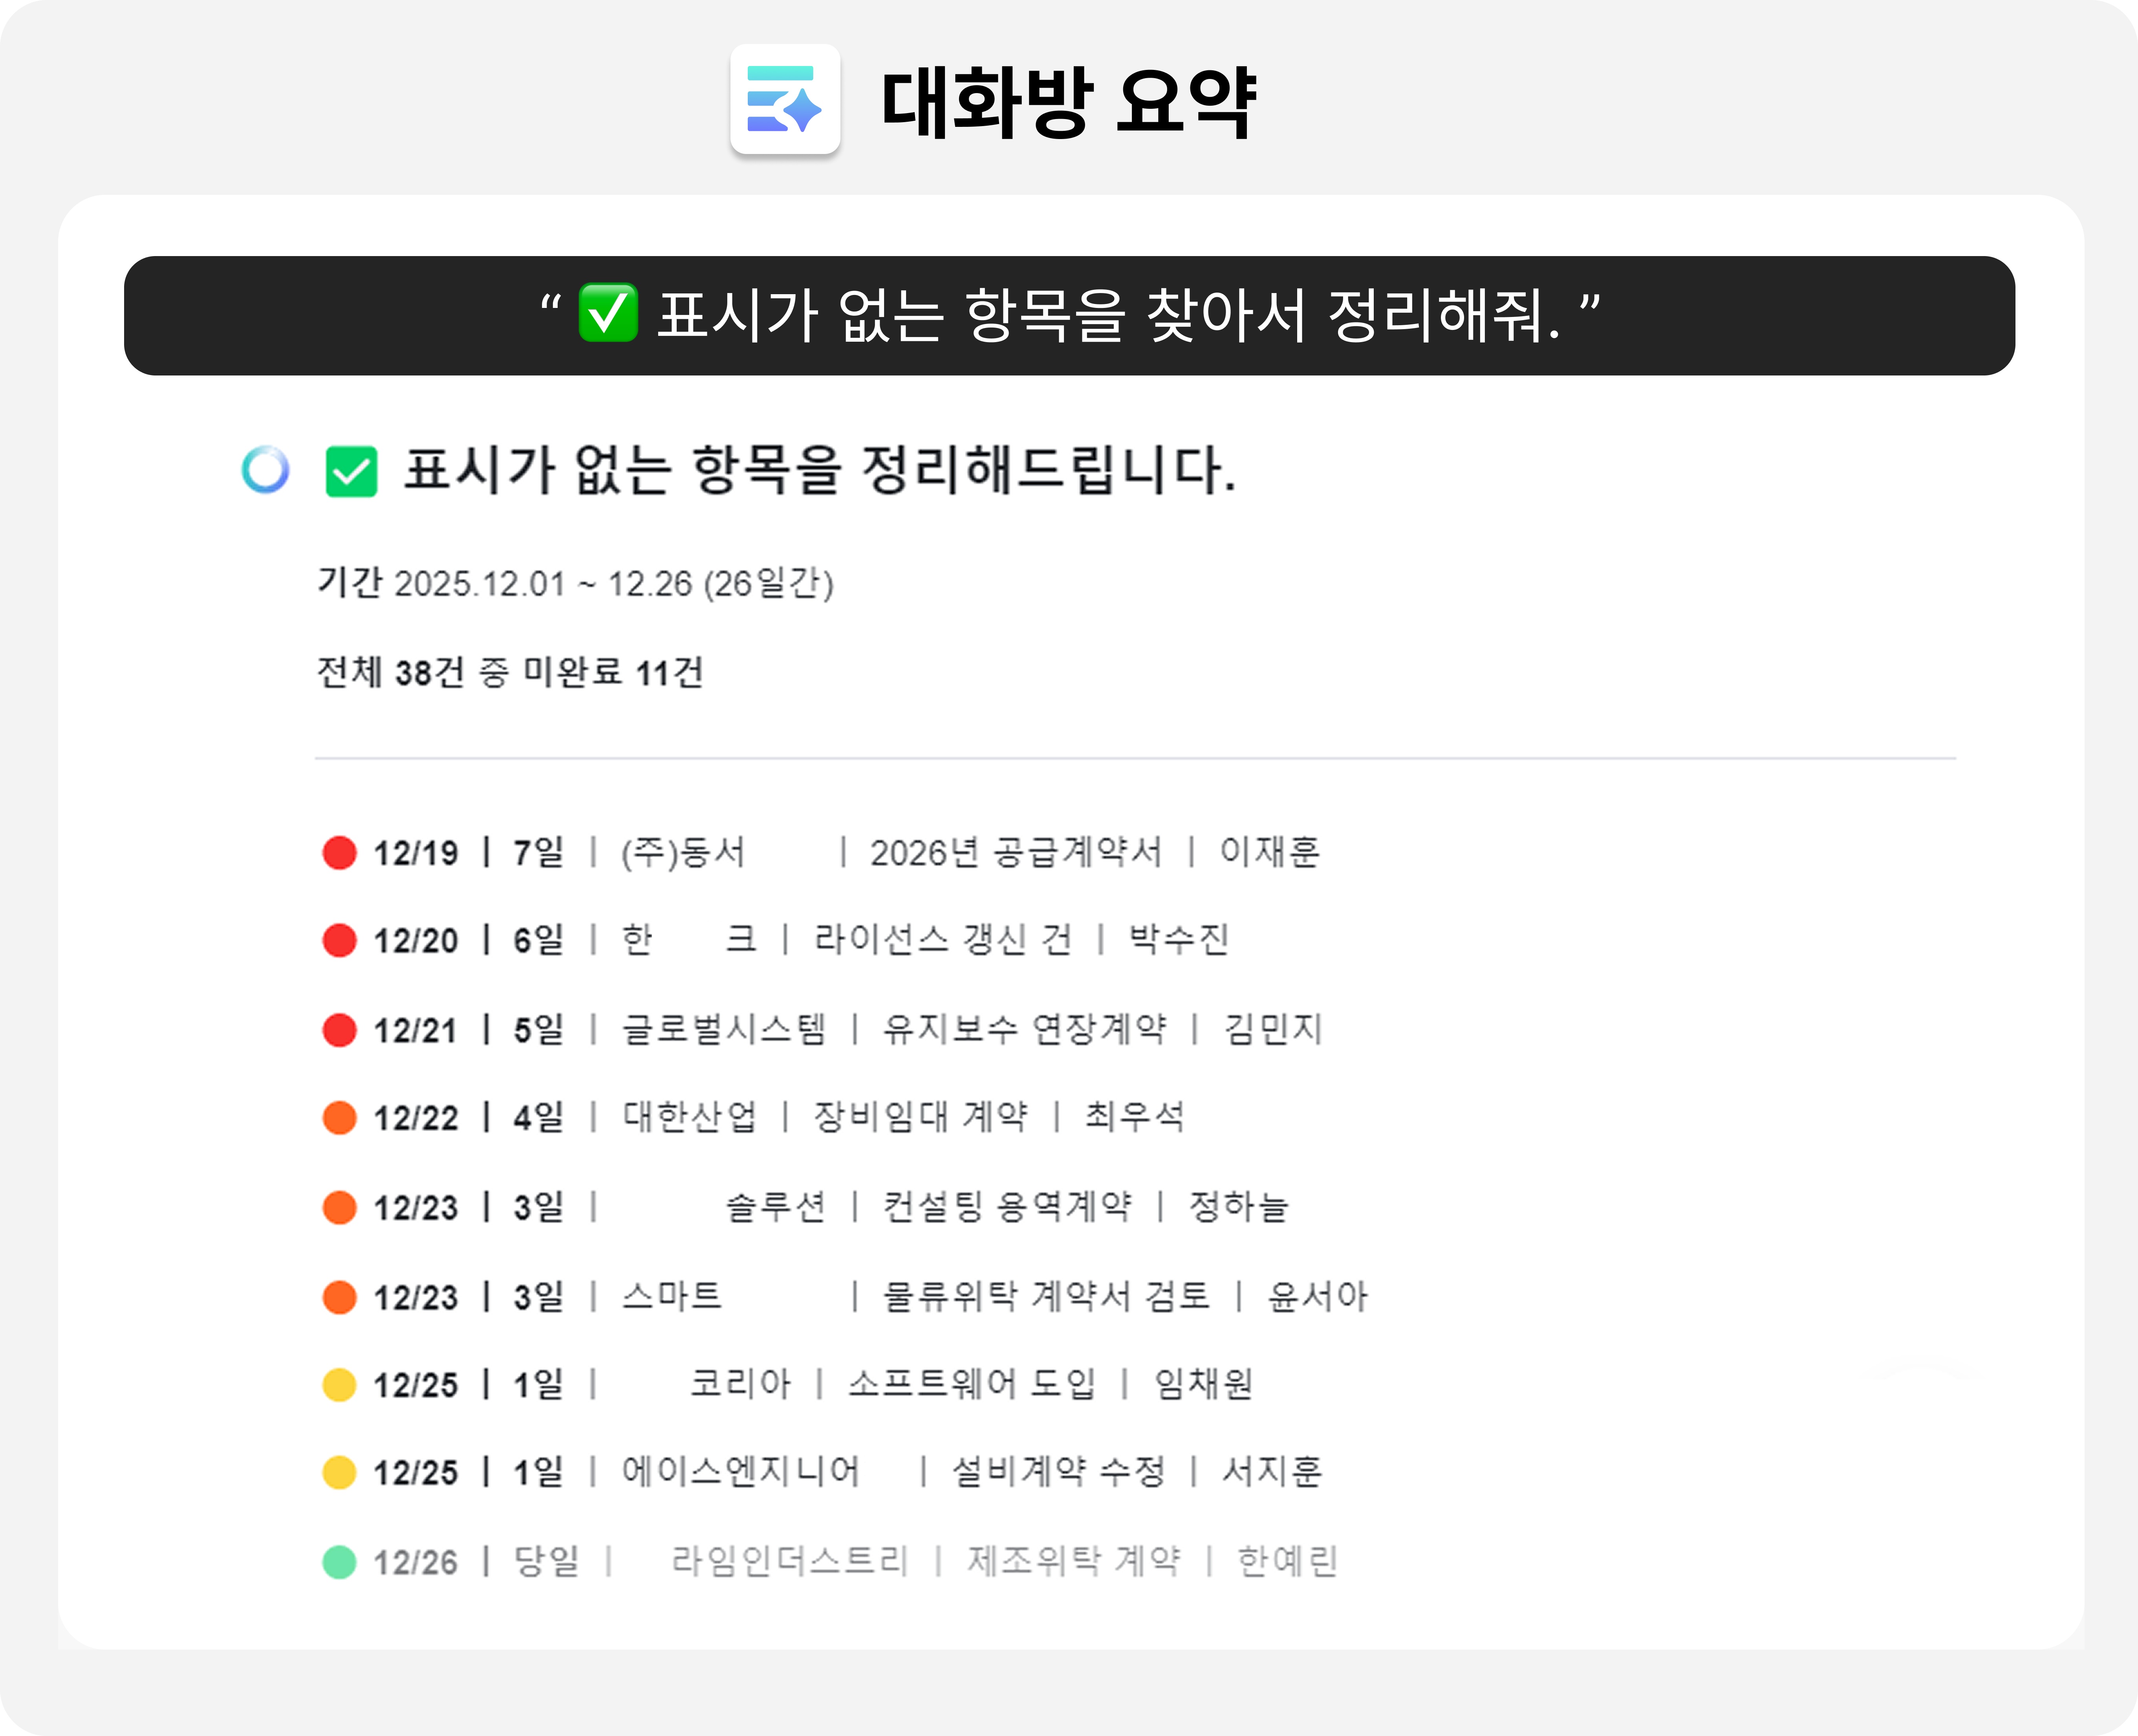Click the divider line above the task list
Image resolution: width=2138 pixels, height=1736 pixels.
[x=1135, y=757]
